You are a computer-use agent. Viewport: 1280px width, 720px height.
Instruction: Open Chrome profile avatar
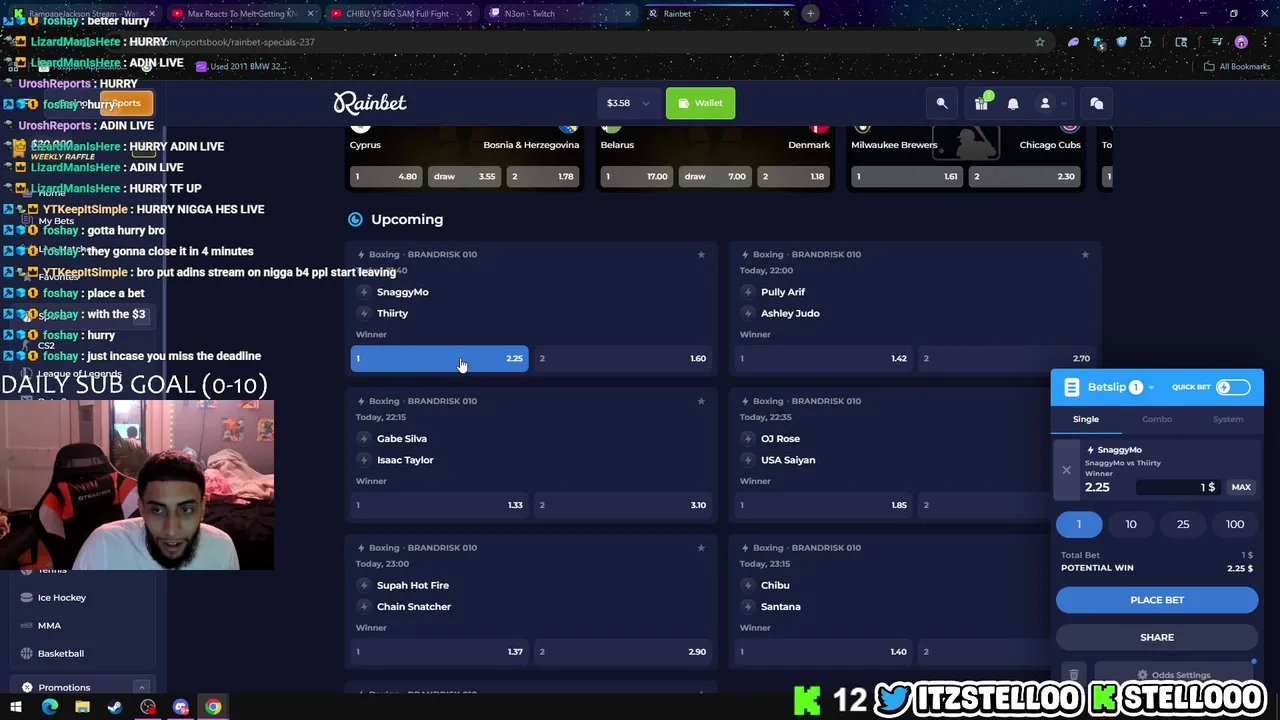(x=1241, y=42)
